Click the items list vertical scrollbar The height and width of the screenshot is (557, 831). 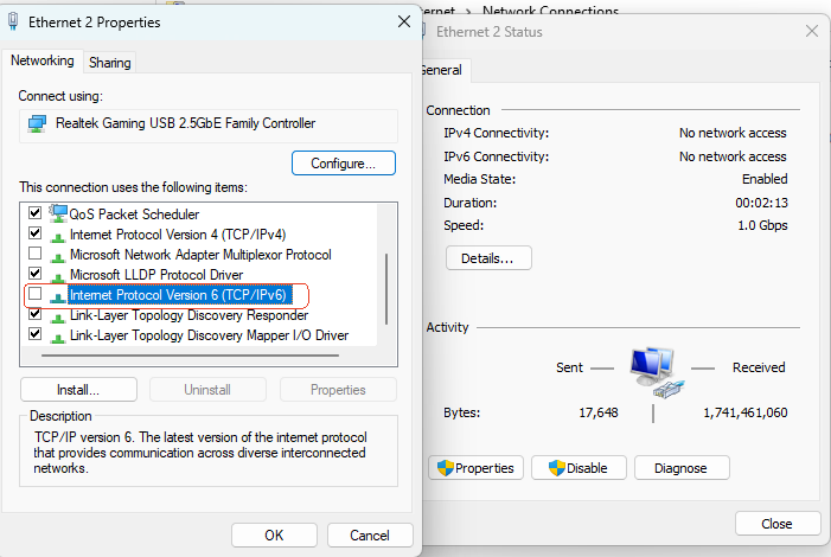click(386, 280)
